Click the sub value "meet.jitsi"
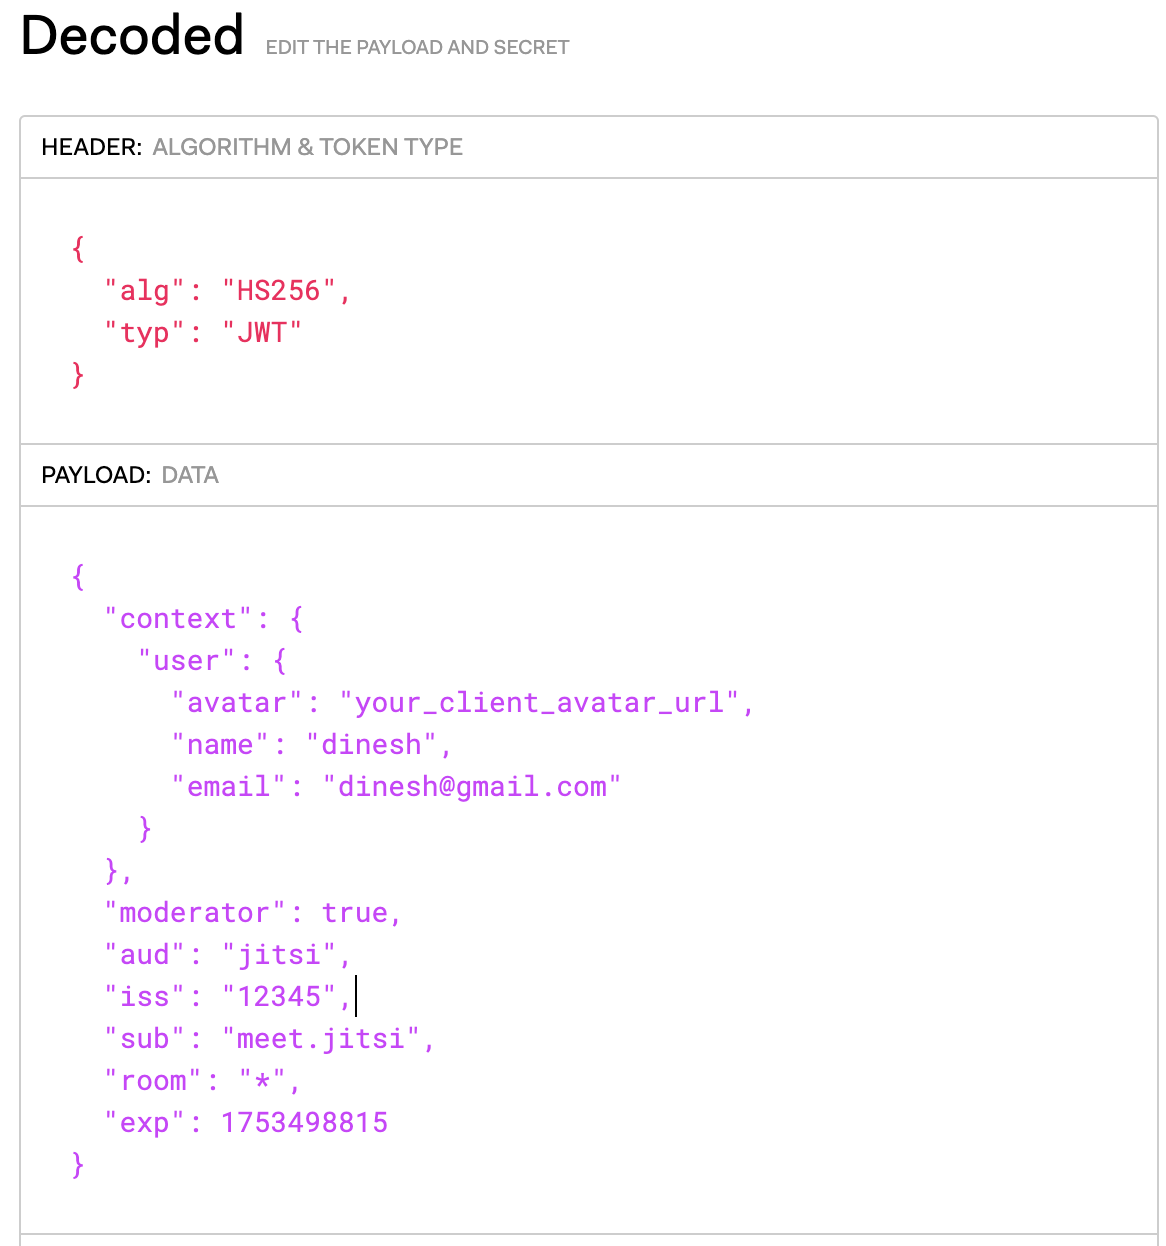The height and width of the screenshot is (1246, 1166). [x=321, y=1039]
